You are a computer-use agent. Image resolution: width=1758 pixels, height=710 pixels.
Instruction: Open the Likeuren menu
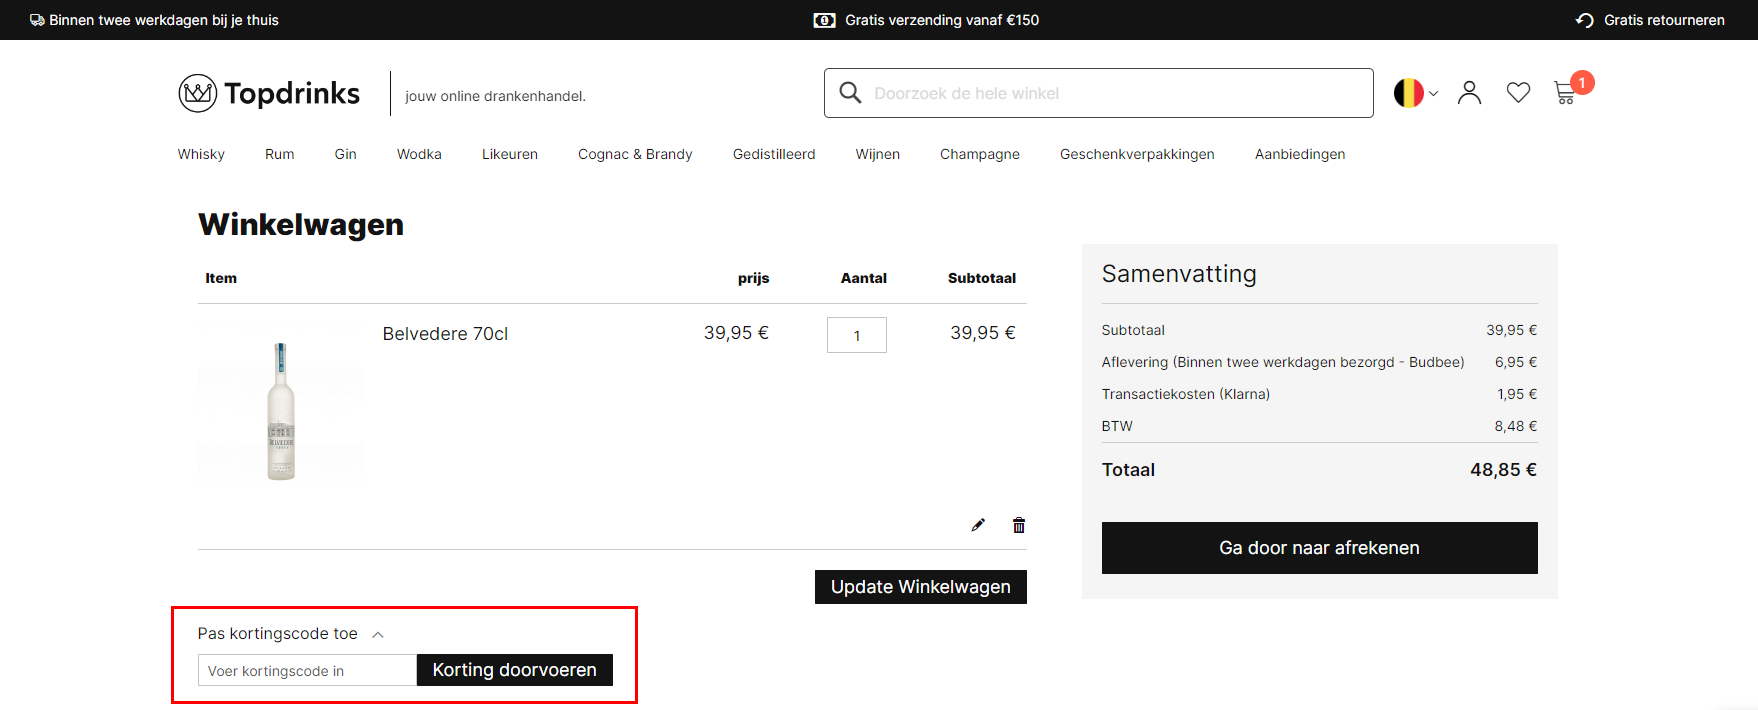click(x=510, y=154)
